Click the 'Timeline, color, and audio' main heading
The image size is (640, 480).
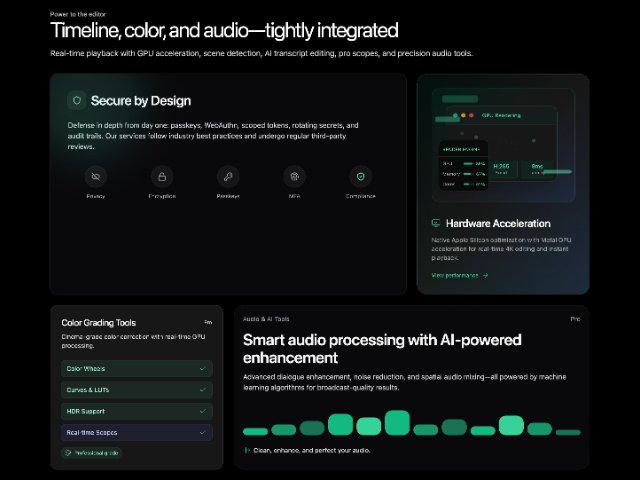(224, 31)
